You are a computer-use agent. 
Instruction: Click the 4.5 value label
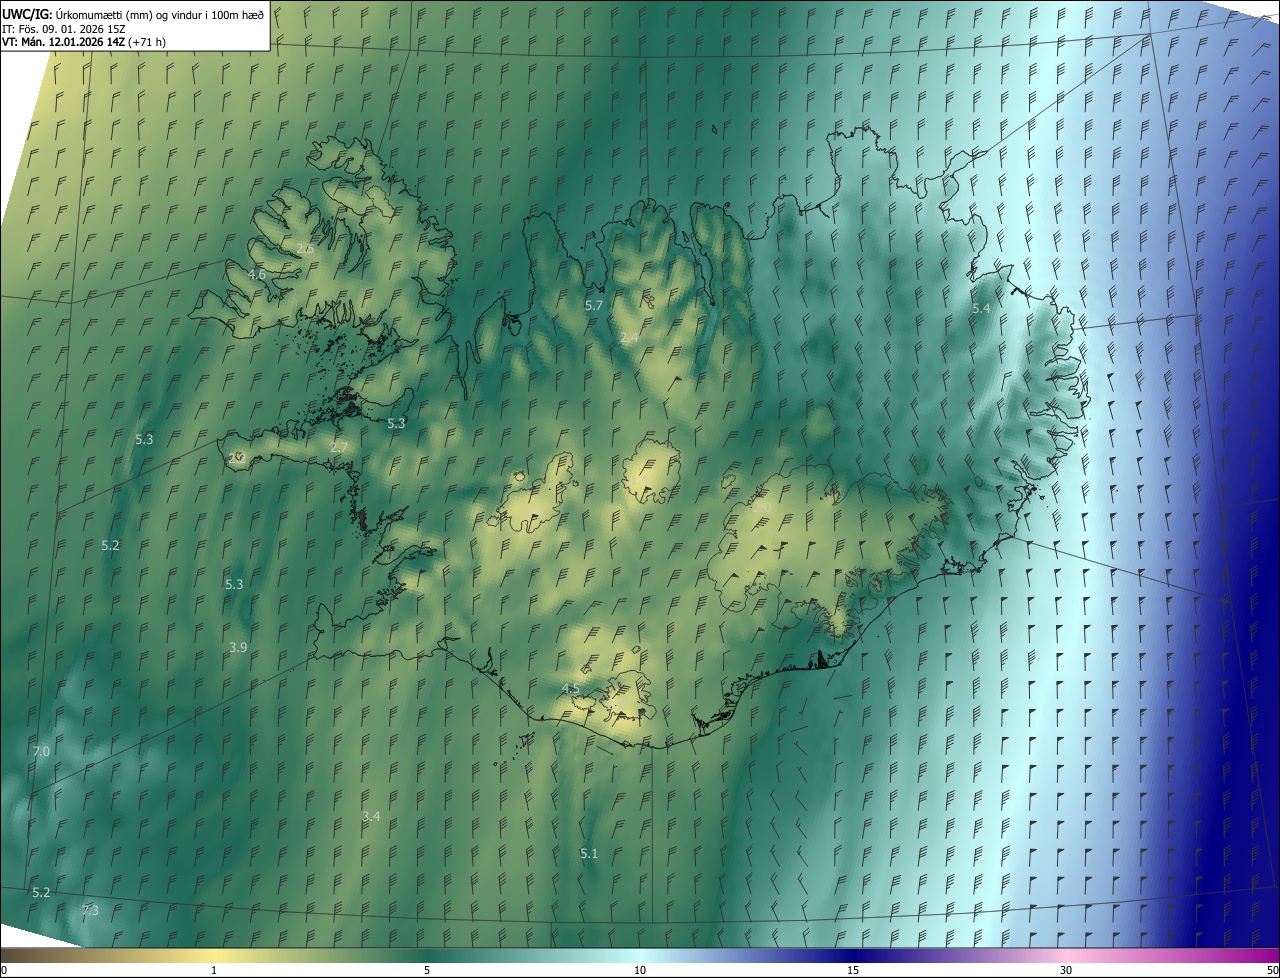[570, 689]
